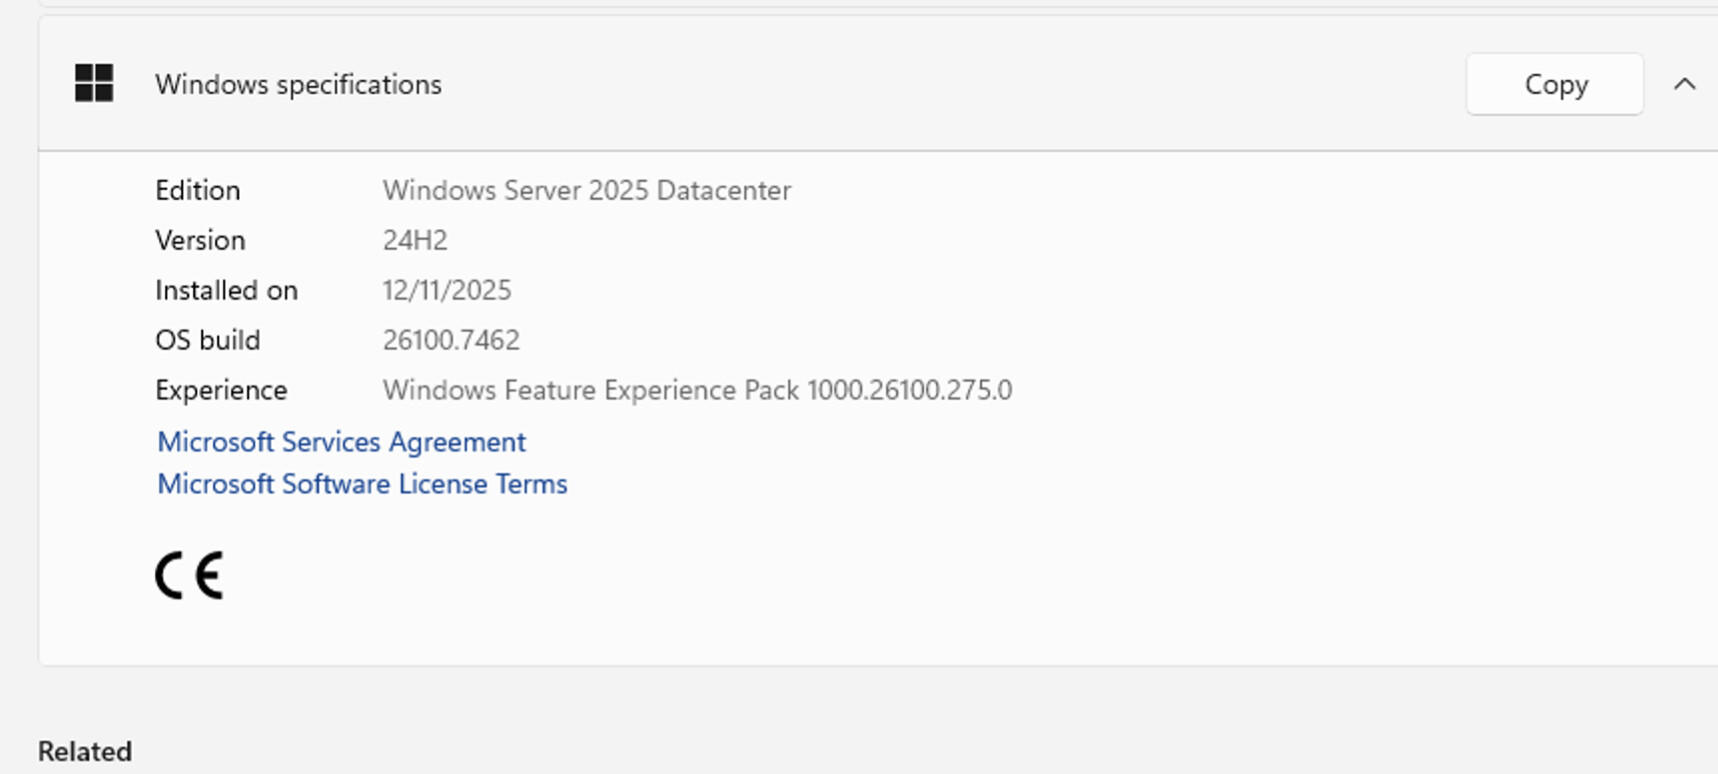1718x774 pixels.
Task: Open Microsoft Services Agreement link
Action: (341, 442)
